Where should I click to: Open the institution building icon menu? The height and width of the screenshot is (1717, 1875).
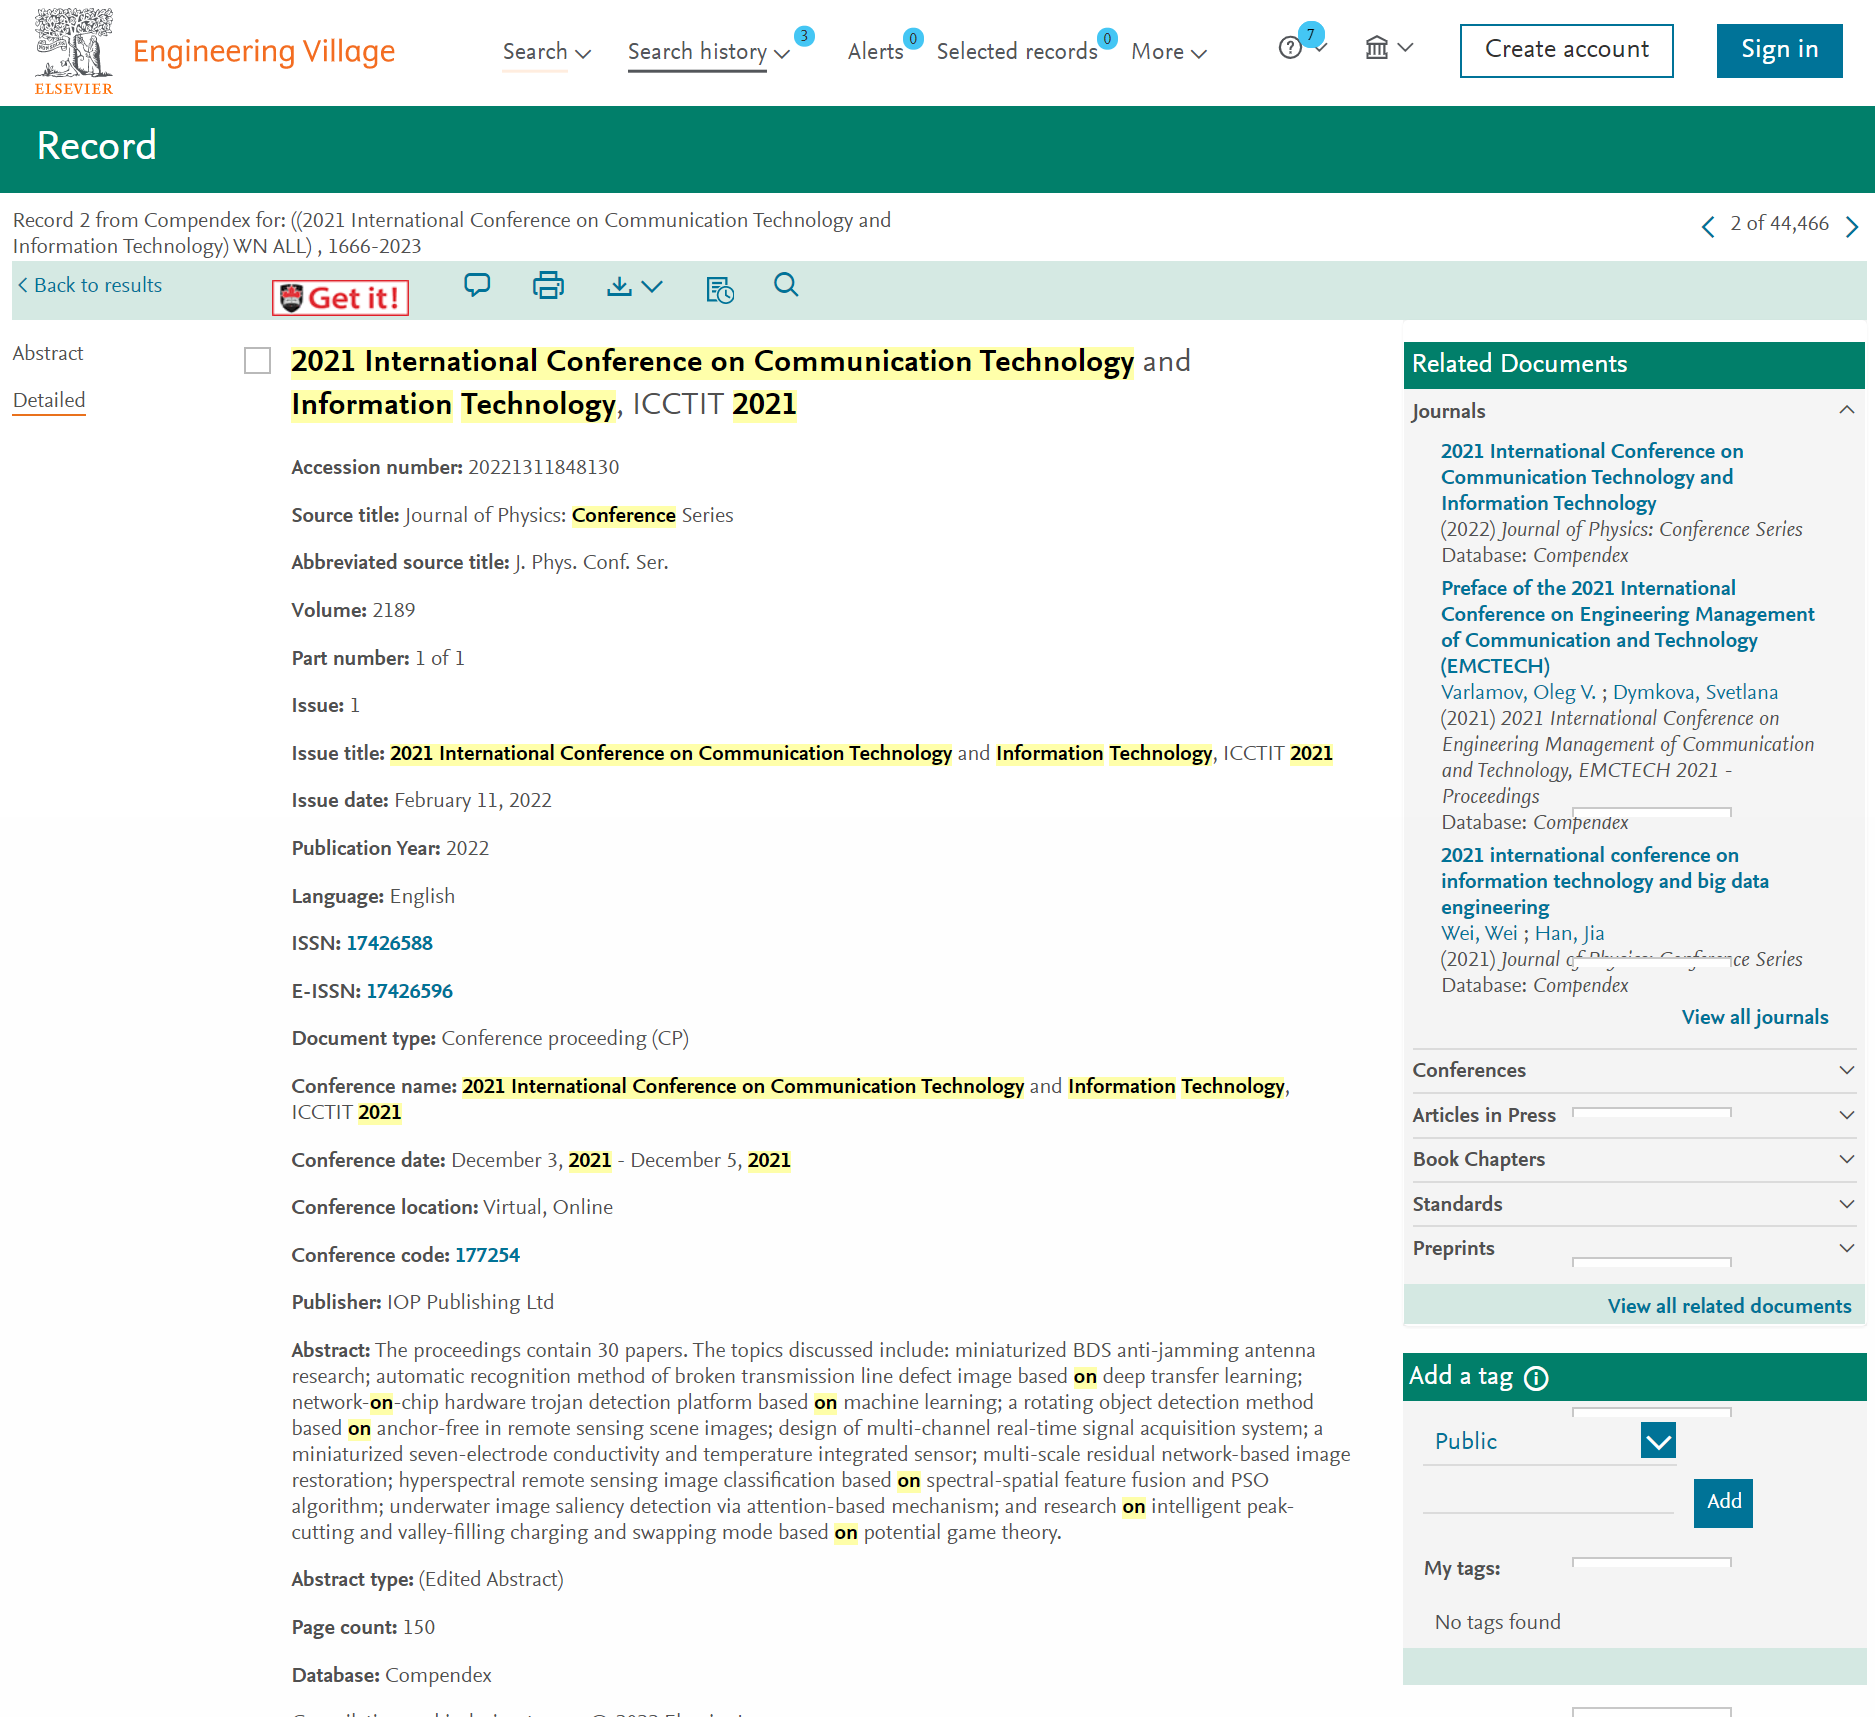[1389, 47]
